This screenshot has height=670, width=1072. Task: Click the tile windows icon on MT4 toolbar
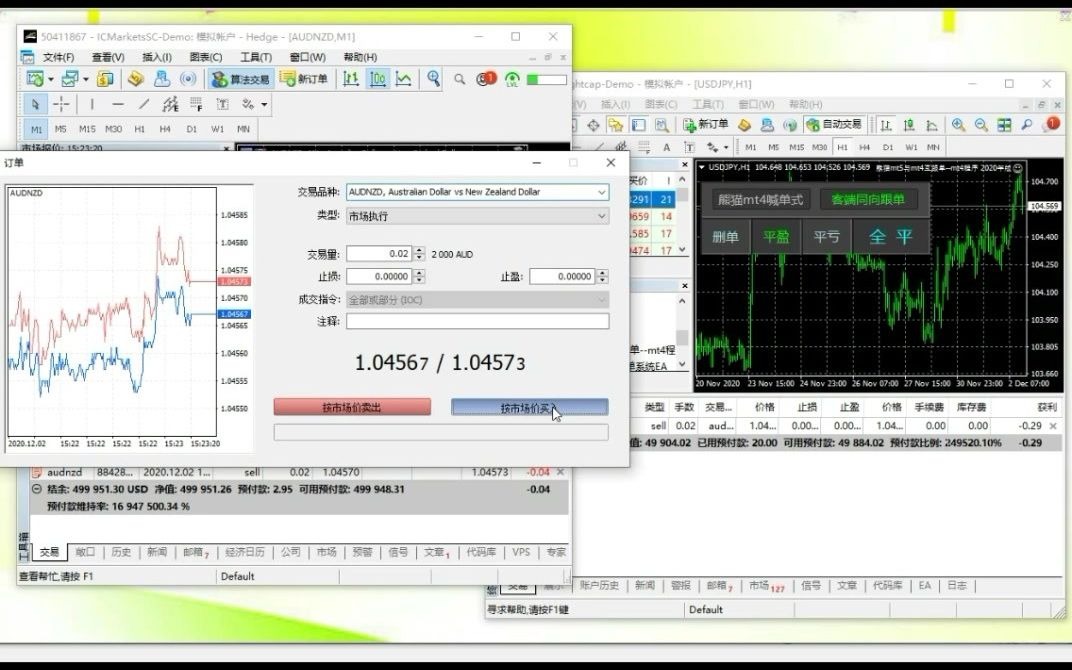coord(1002,124)
